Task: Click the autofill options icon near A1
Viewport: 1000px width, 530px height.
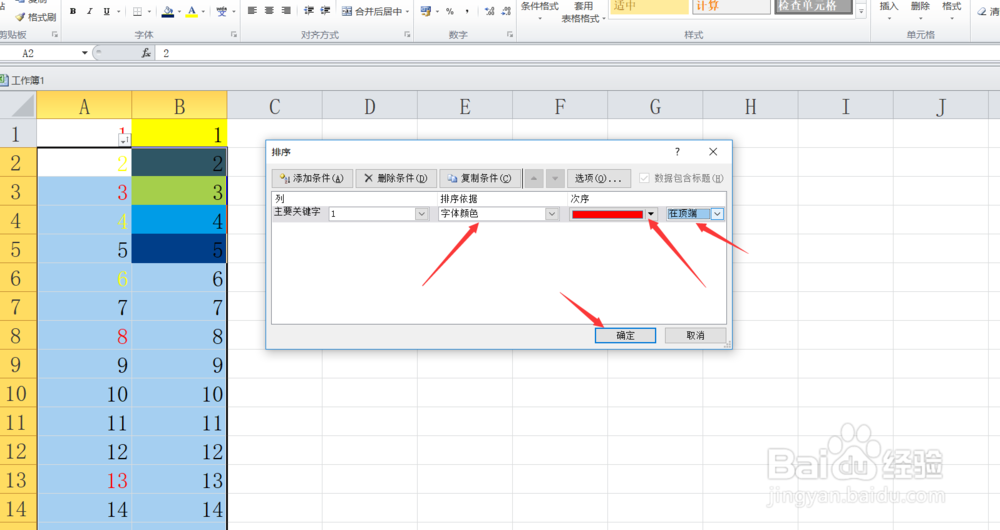Action: 124,140
